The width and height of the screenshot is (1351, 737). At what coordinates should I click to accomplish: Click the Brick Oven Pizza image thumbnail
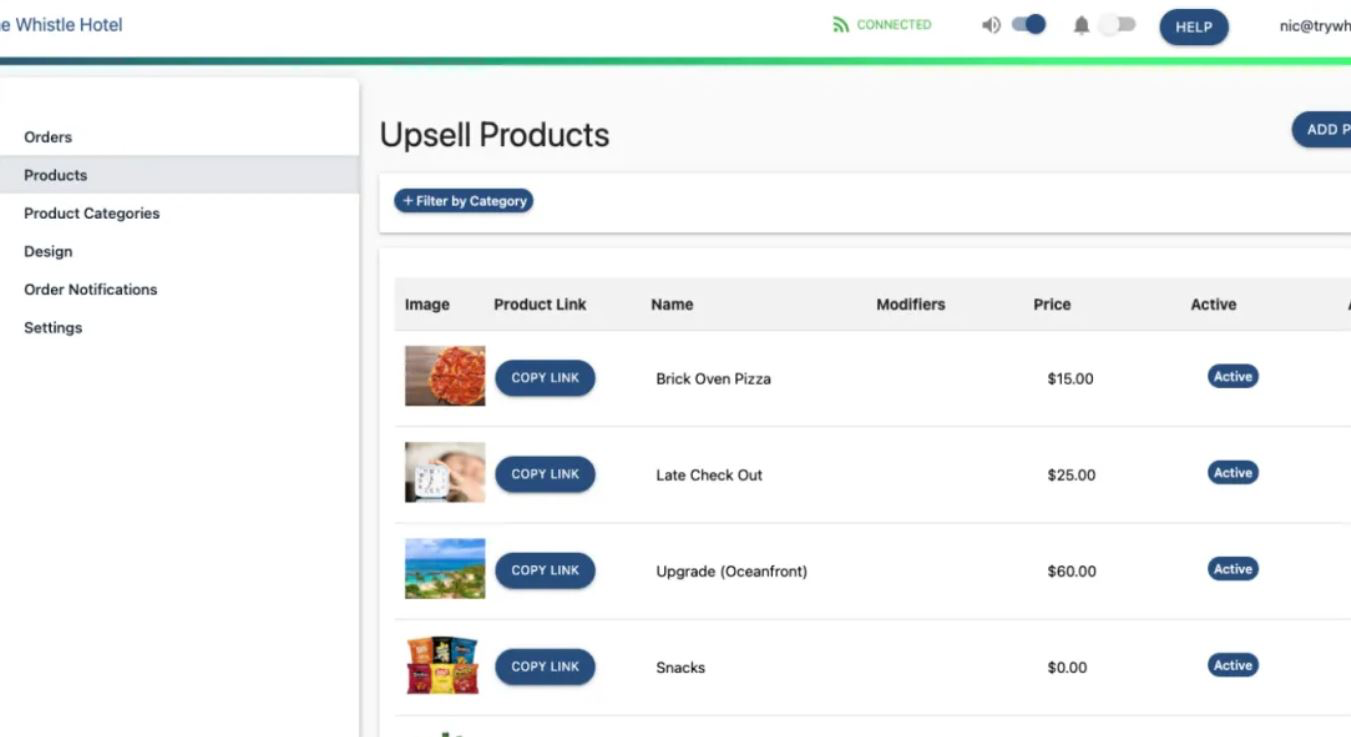coord(444,376)
